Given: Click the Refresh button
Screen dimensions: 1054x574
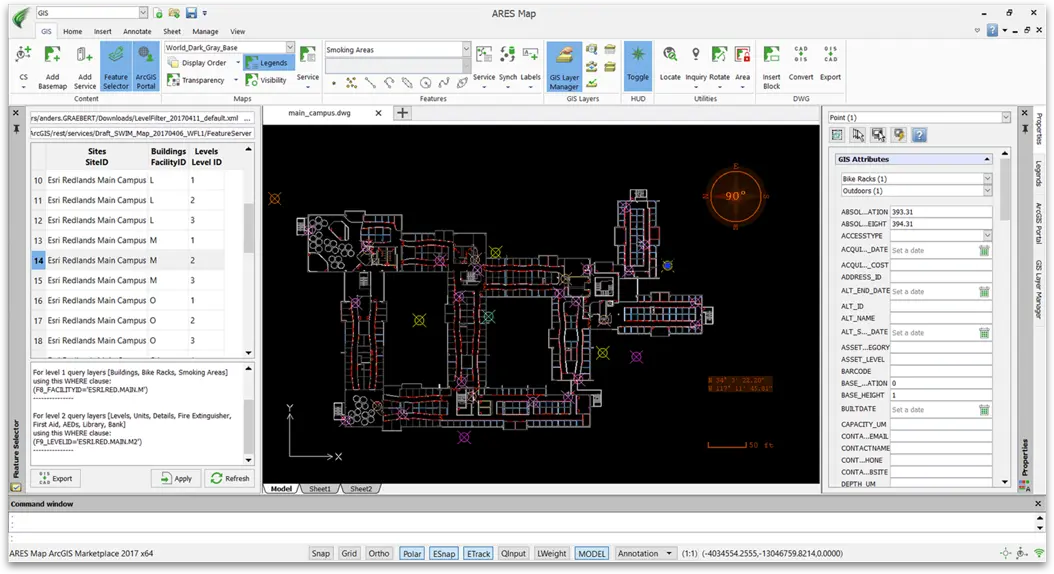Looking at the screenshot, I should click(x=230, y=479).
